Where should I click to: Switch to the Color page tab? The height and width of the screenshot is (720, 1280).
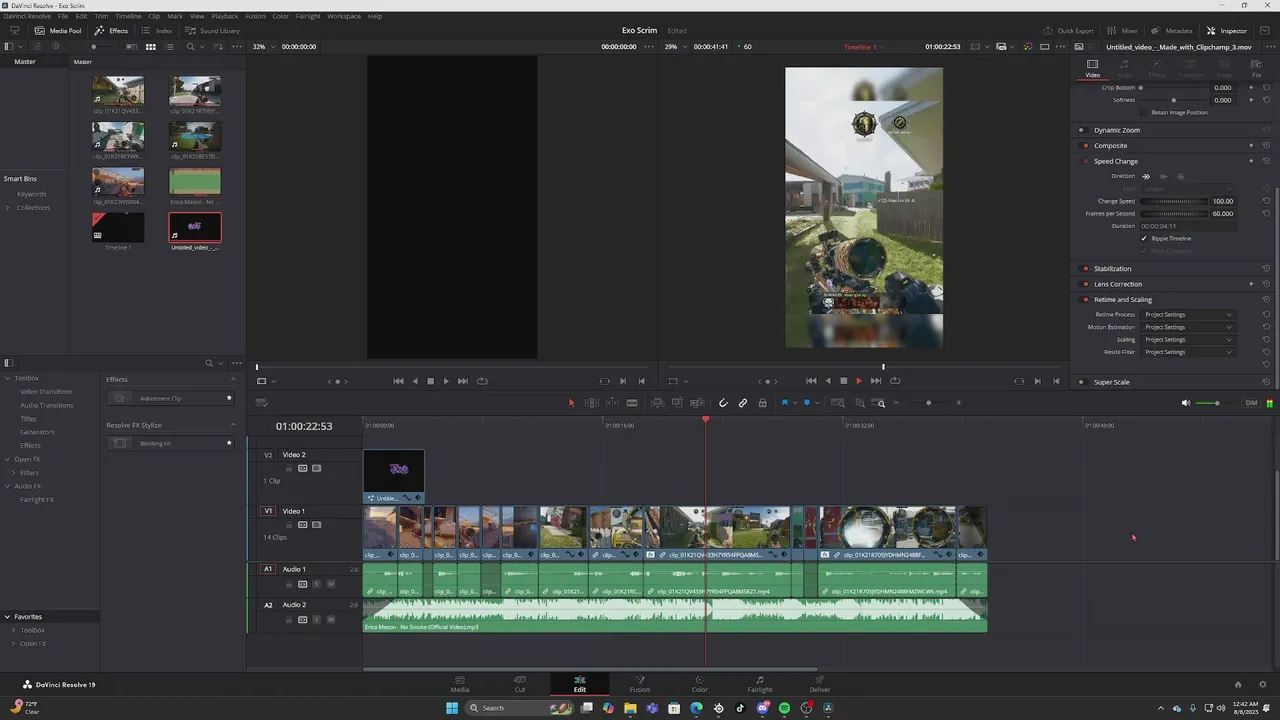[x=699, y=683]
